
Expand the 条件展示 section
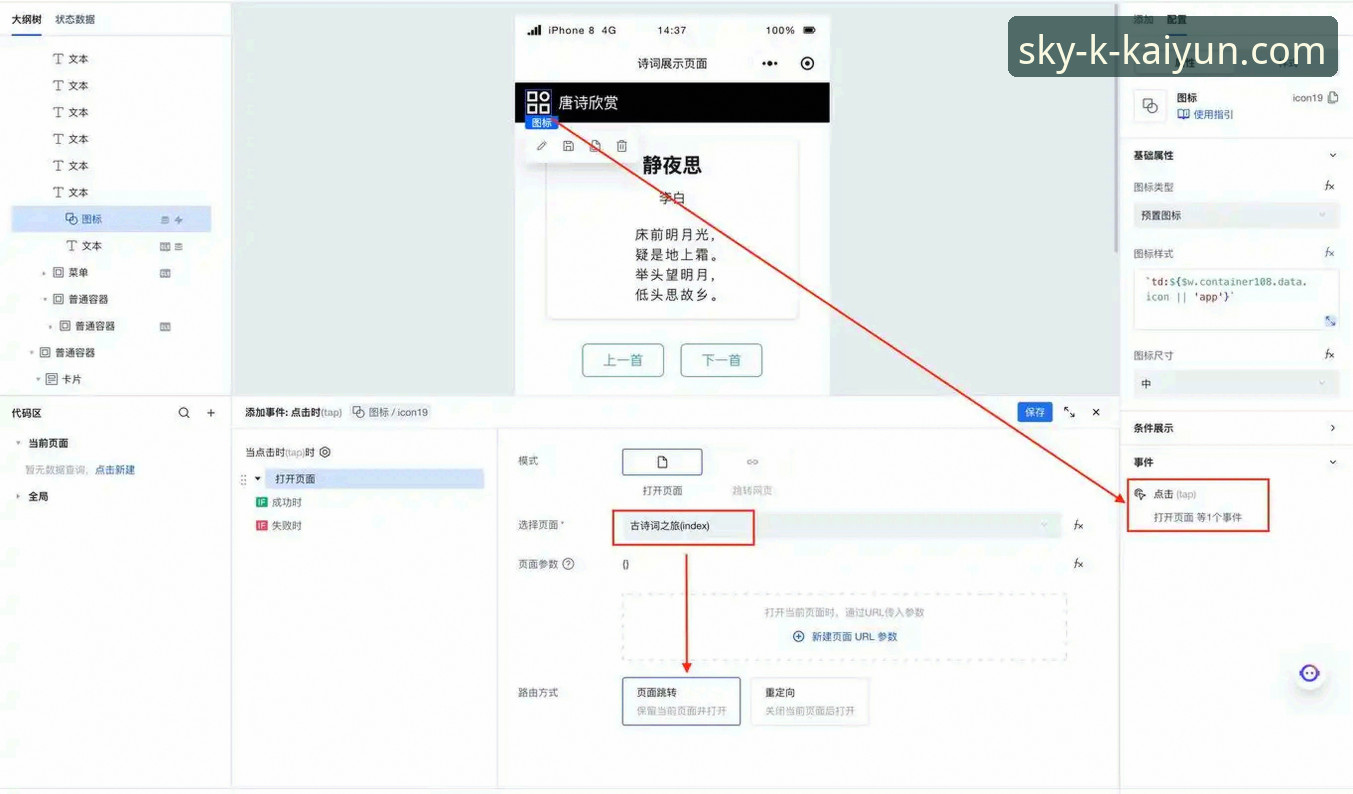(1332, 428)
